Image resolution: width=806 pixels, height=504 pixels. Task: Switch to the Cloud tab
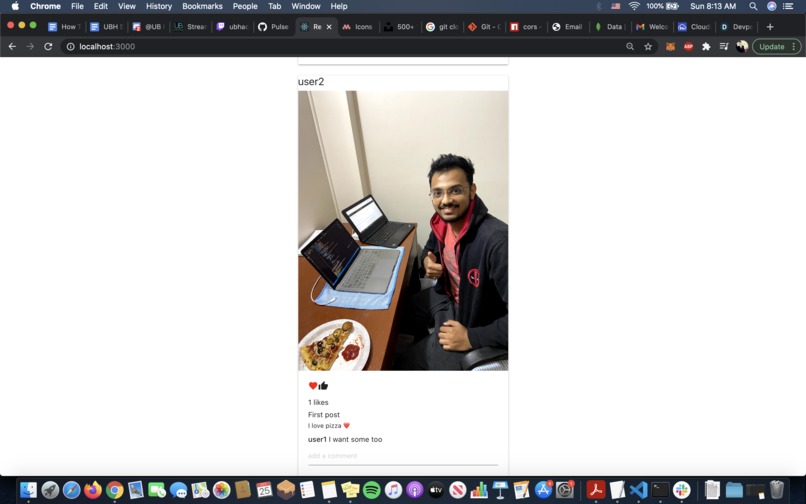(694, 27)
